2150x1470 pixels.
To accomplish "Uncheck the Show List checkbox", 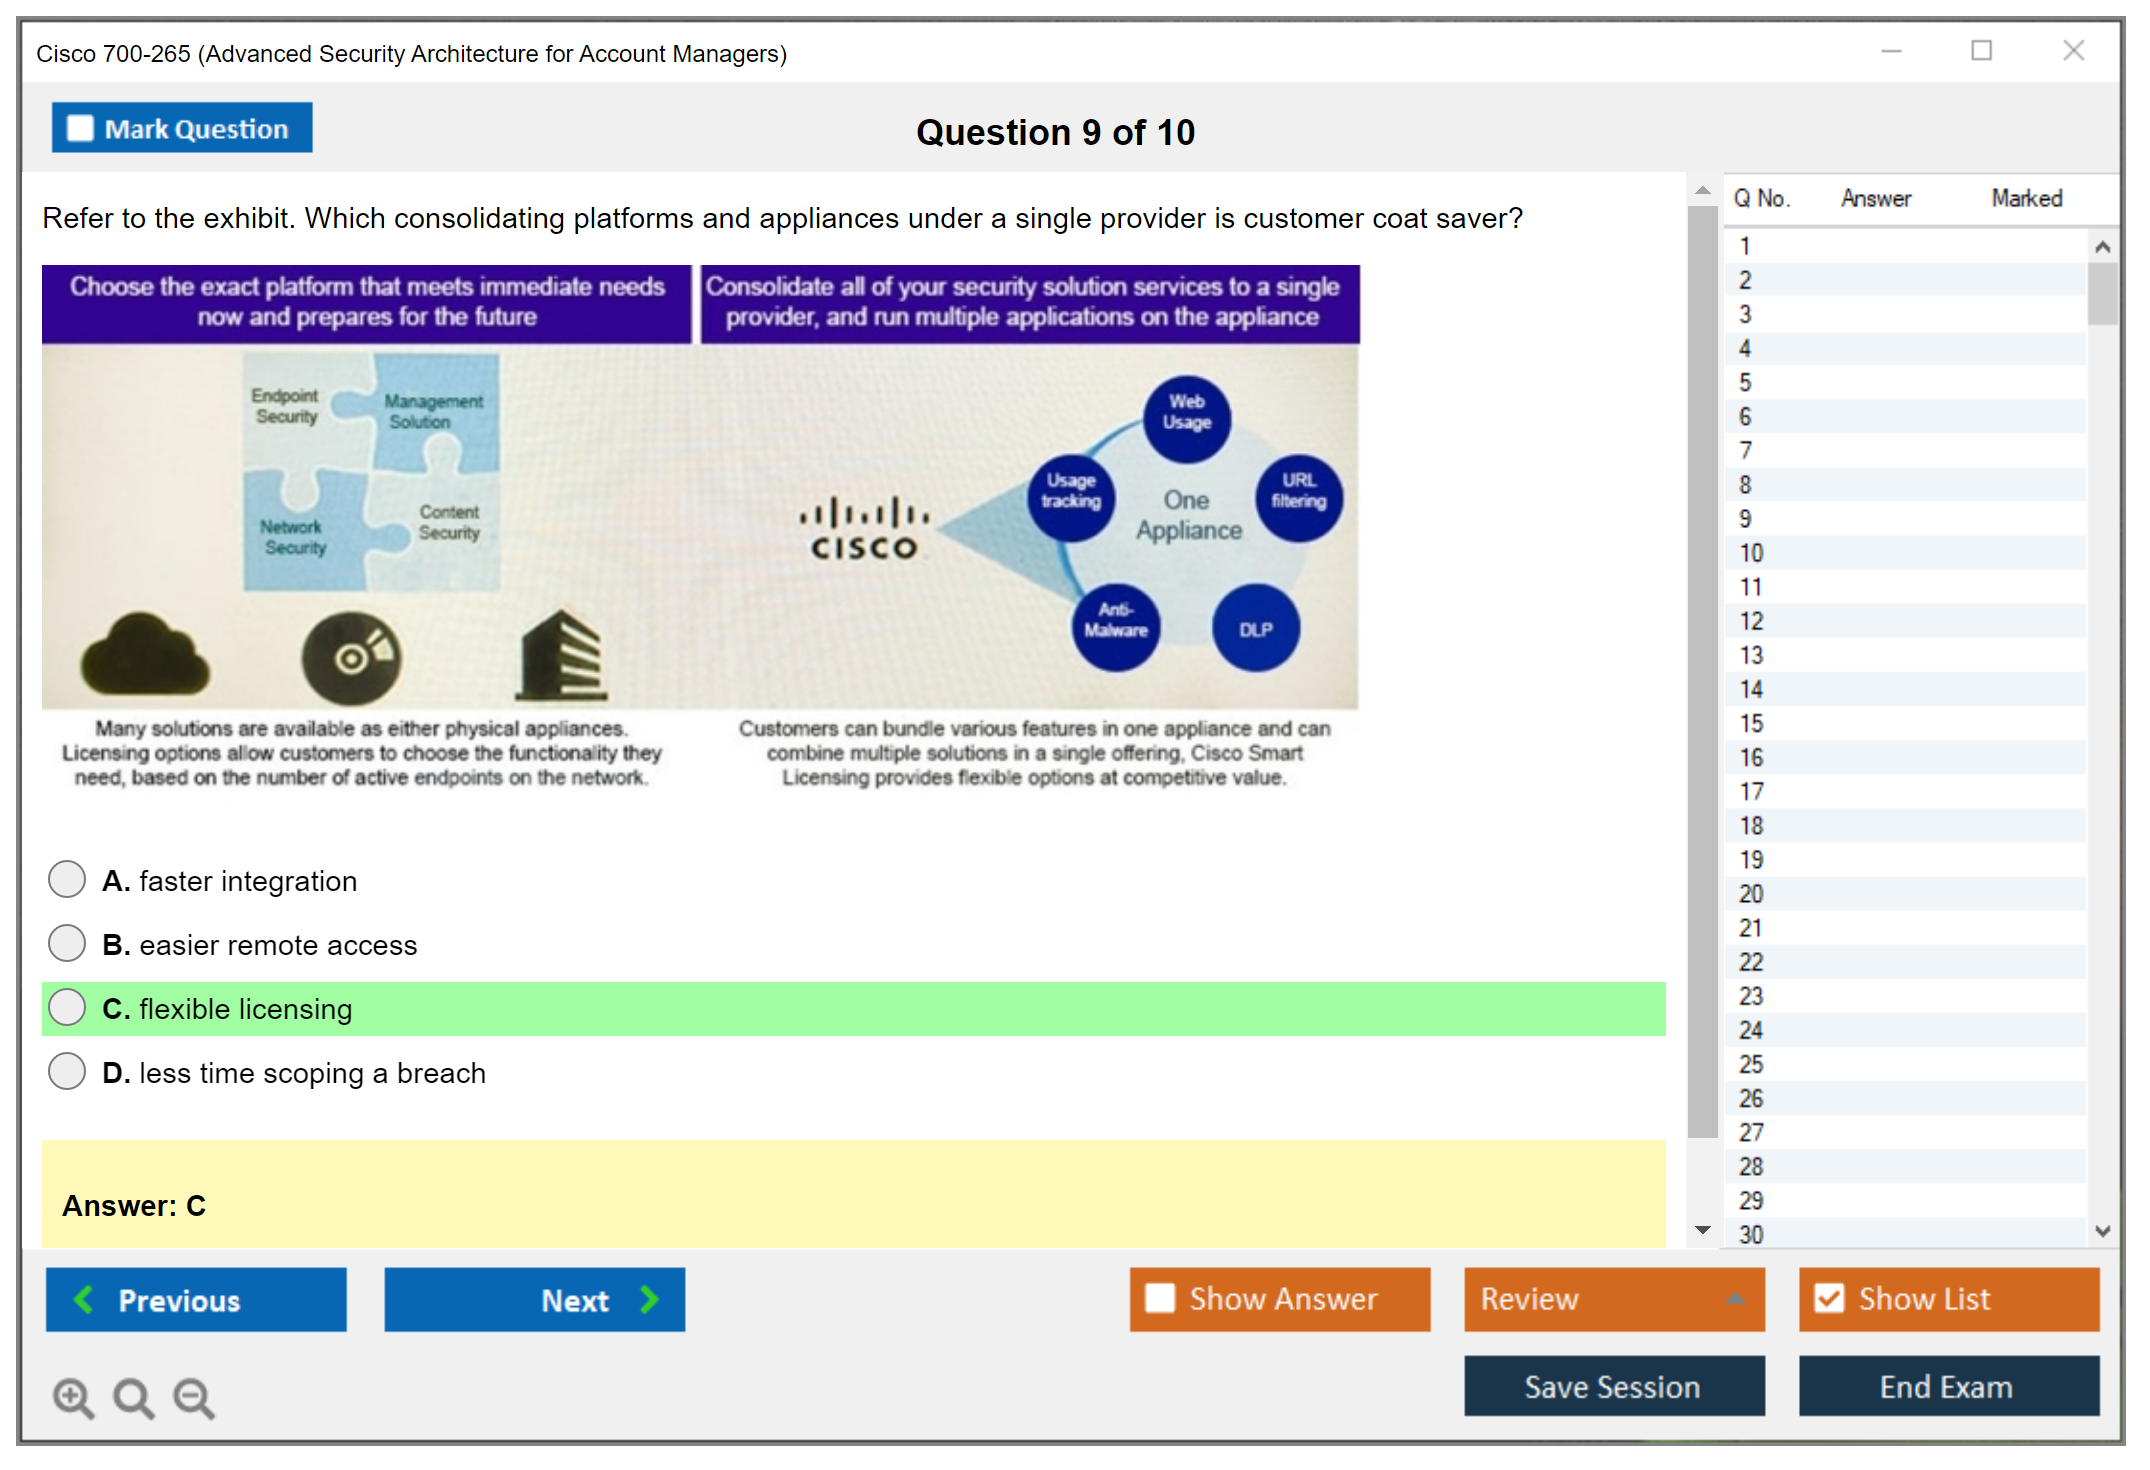I will coord(1829,1298).
